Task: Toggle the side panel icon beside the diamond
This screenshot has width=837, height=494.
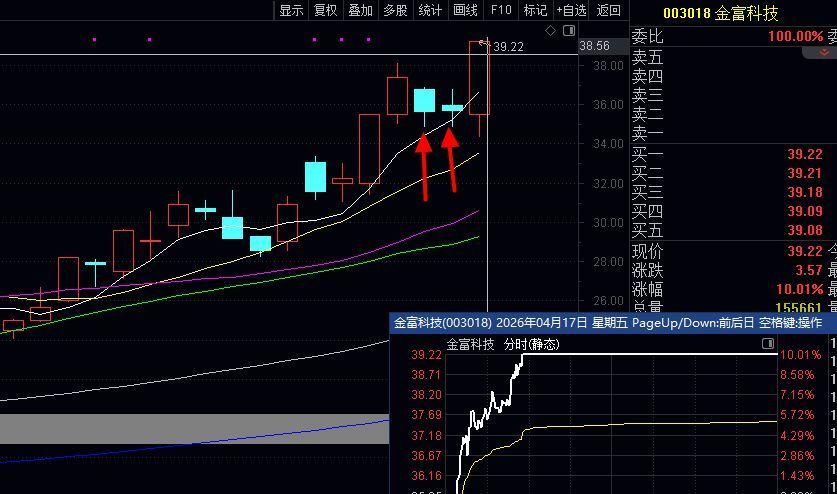Action: pyautogui.click(x=569, y=30)
